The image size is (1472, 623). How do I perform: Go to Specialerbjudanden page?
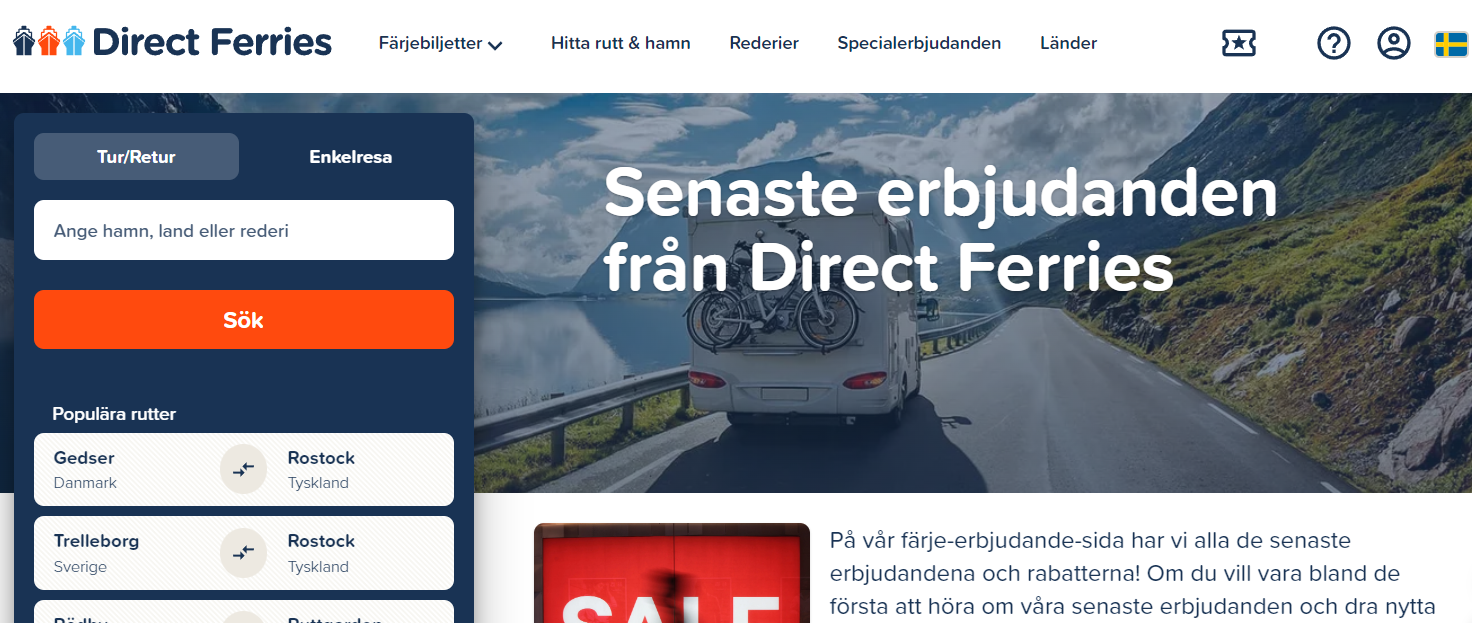click(919, 43)
